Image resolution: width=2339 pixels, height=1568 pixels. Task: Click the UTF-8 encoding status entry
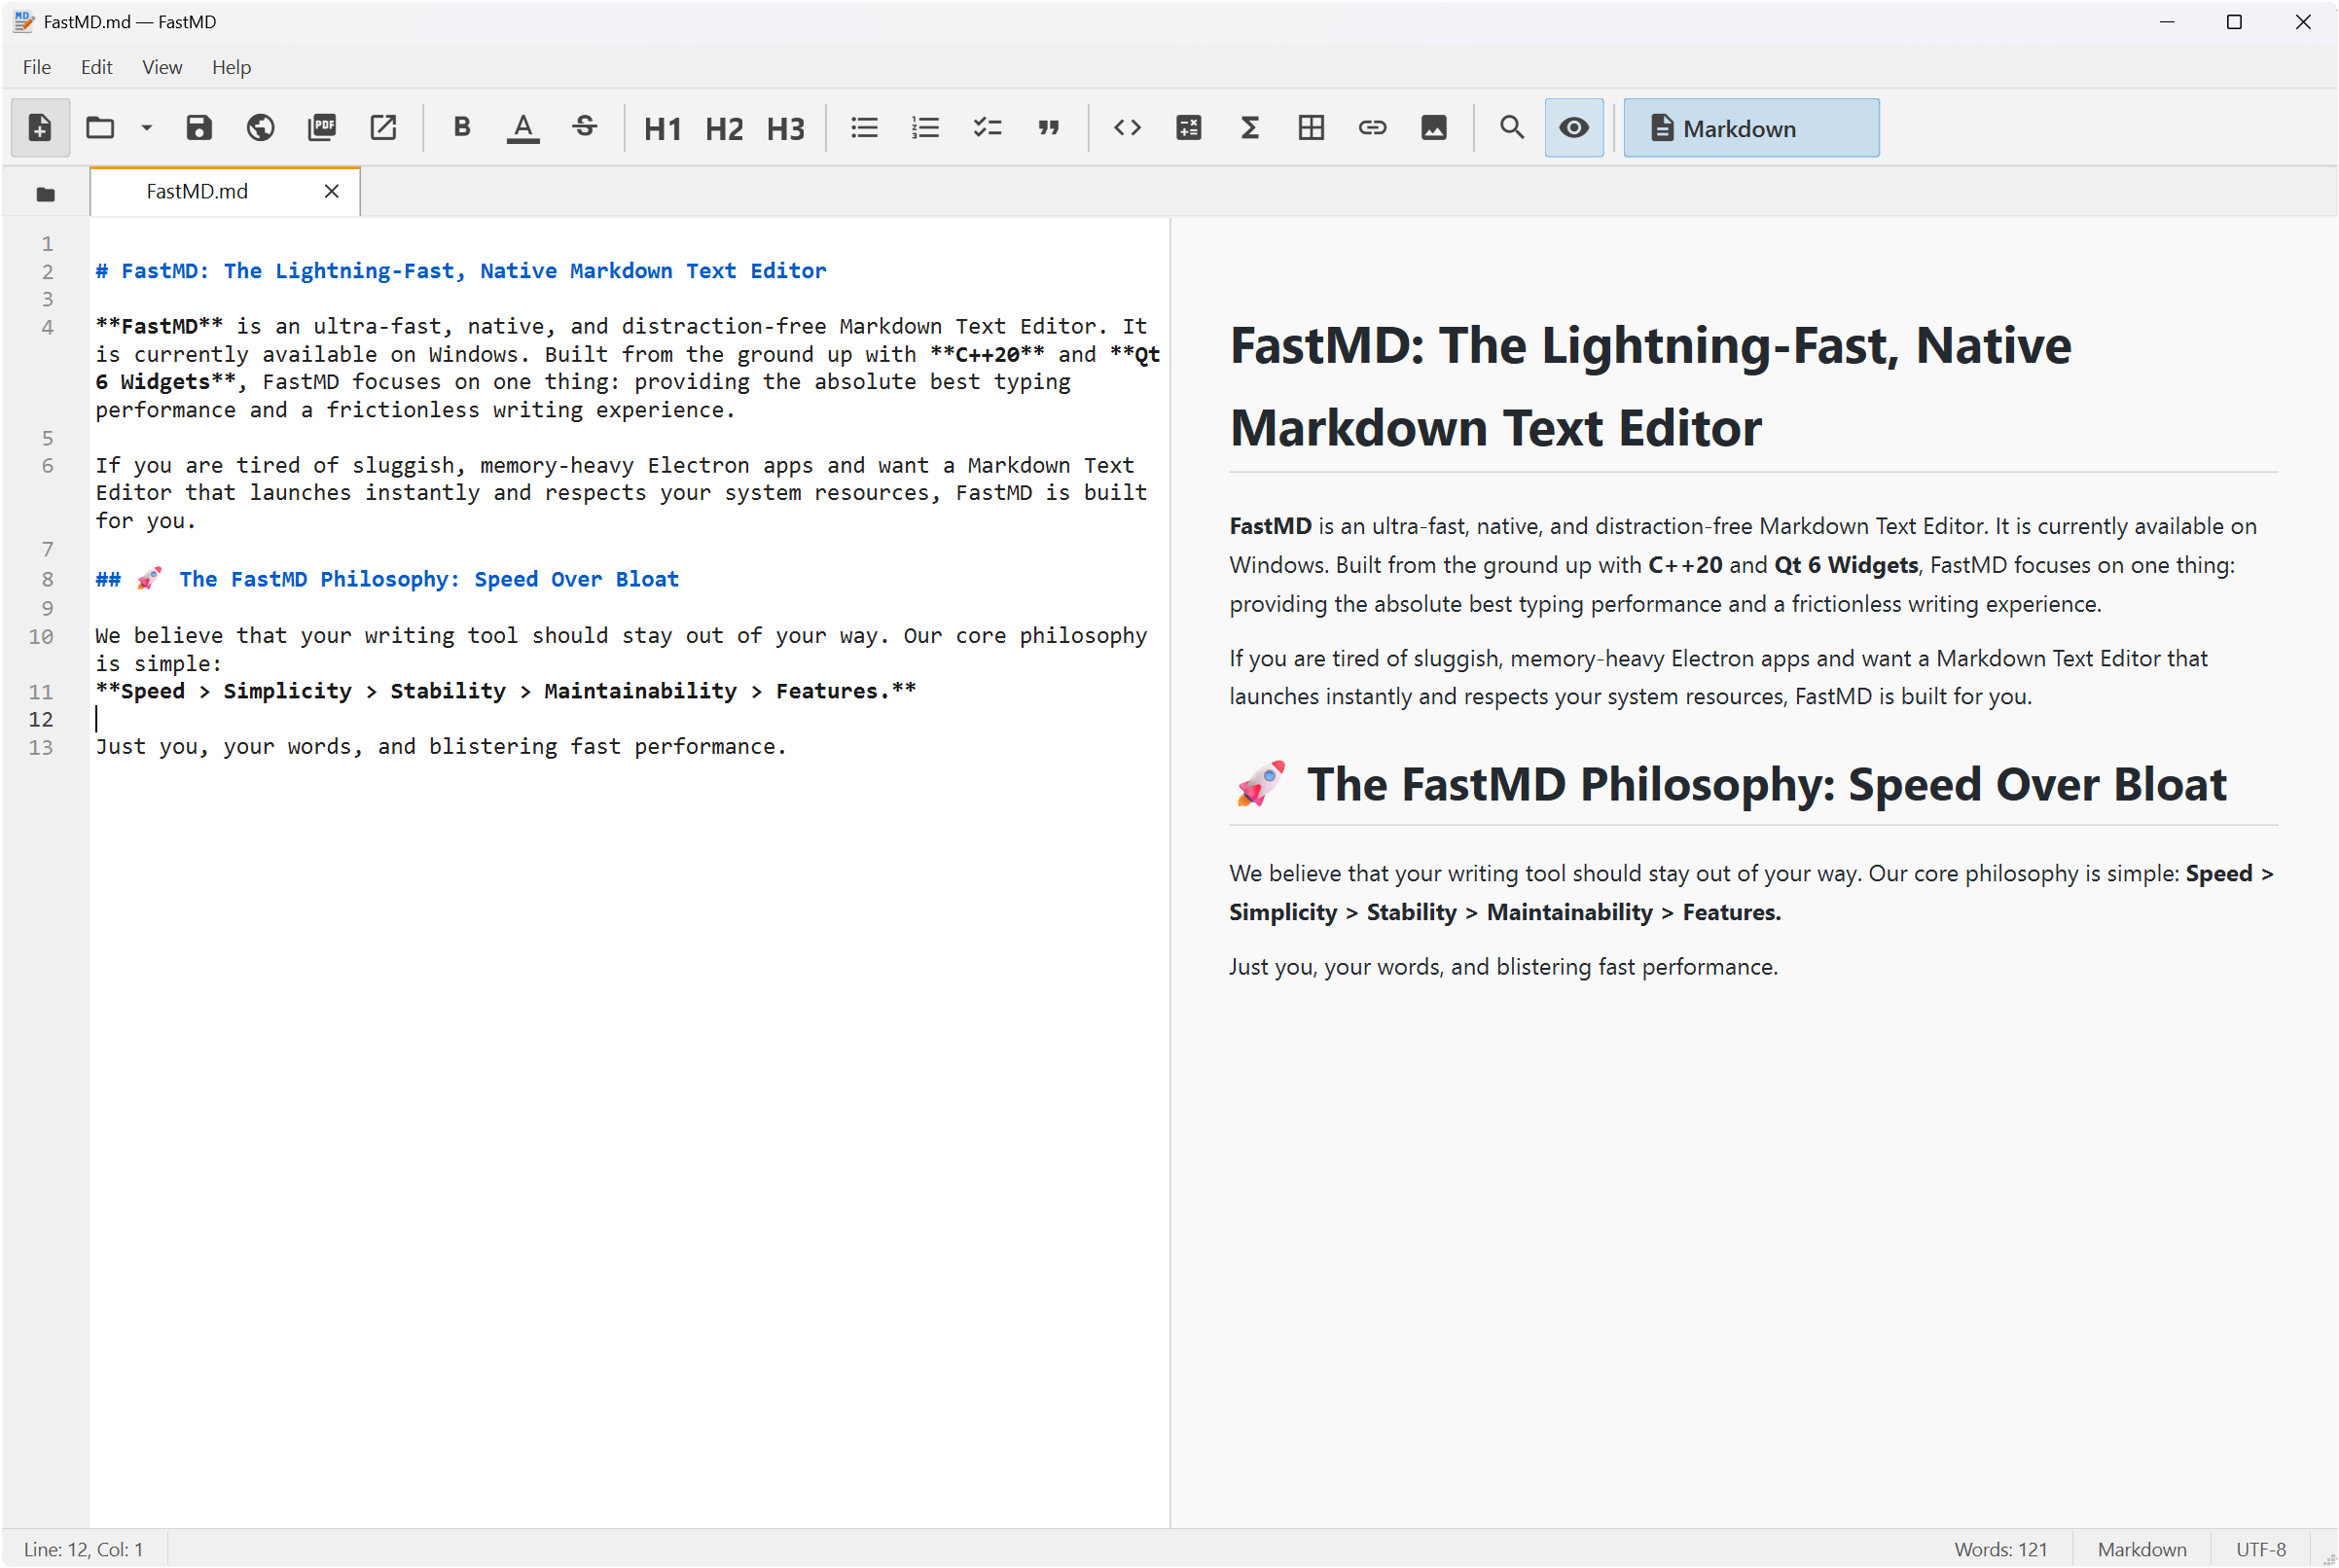click(2261, 1549)
